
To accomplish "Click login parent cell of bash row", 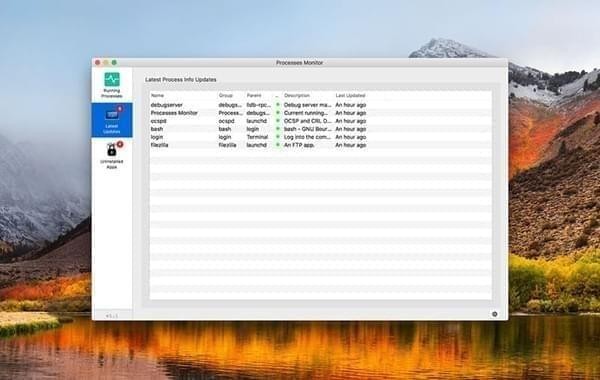I will (253, 129).
